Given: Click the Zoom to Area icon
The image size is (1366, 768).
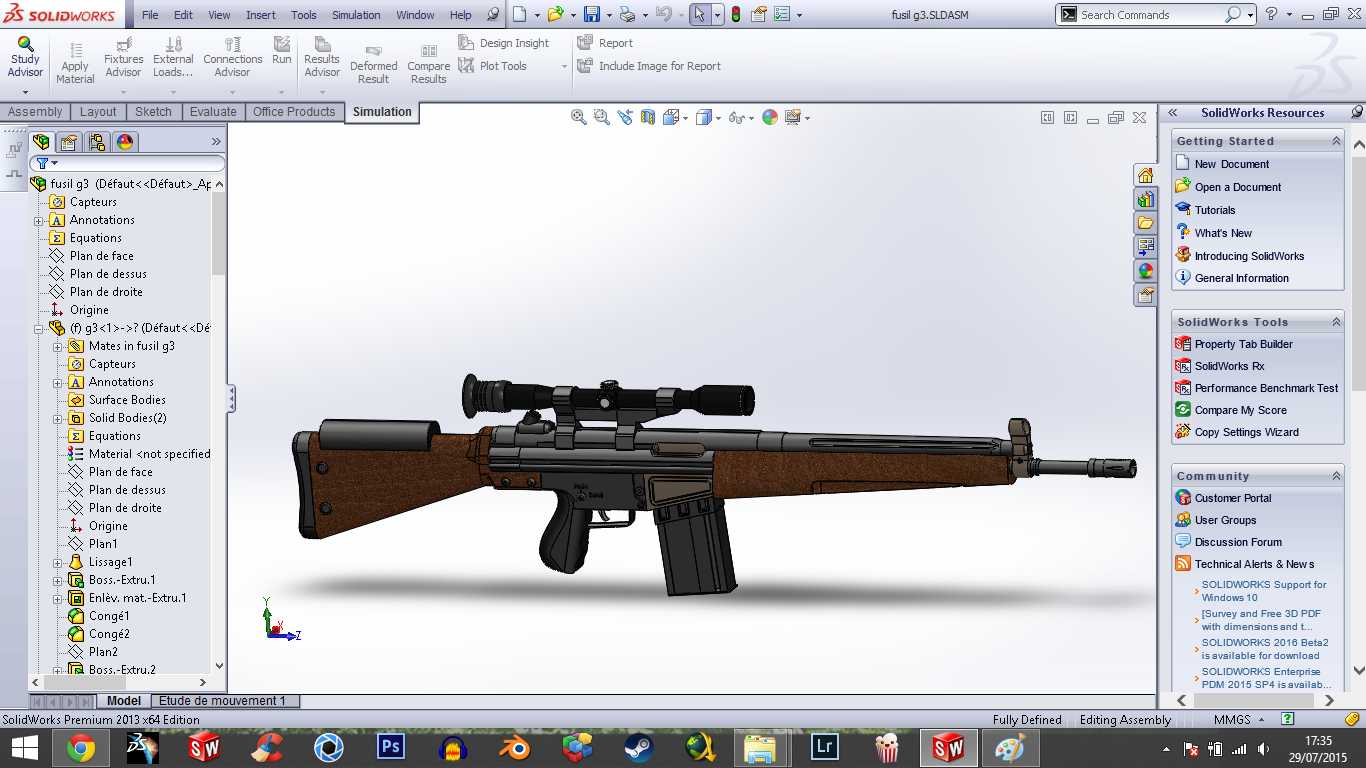Looking at the screenshot, I should tap(602, 117).
